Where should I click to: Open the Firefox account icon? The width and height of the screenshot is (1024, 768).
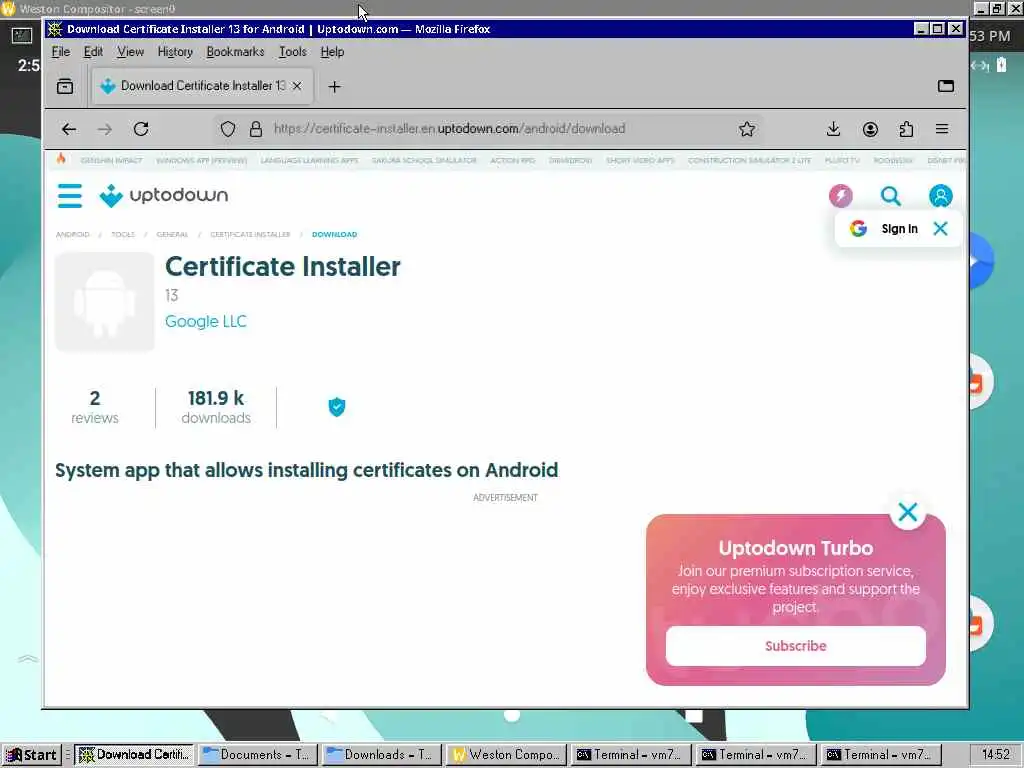pyautogui.click(x=870, y=129)
